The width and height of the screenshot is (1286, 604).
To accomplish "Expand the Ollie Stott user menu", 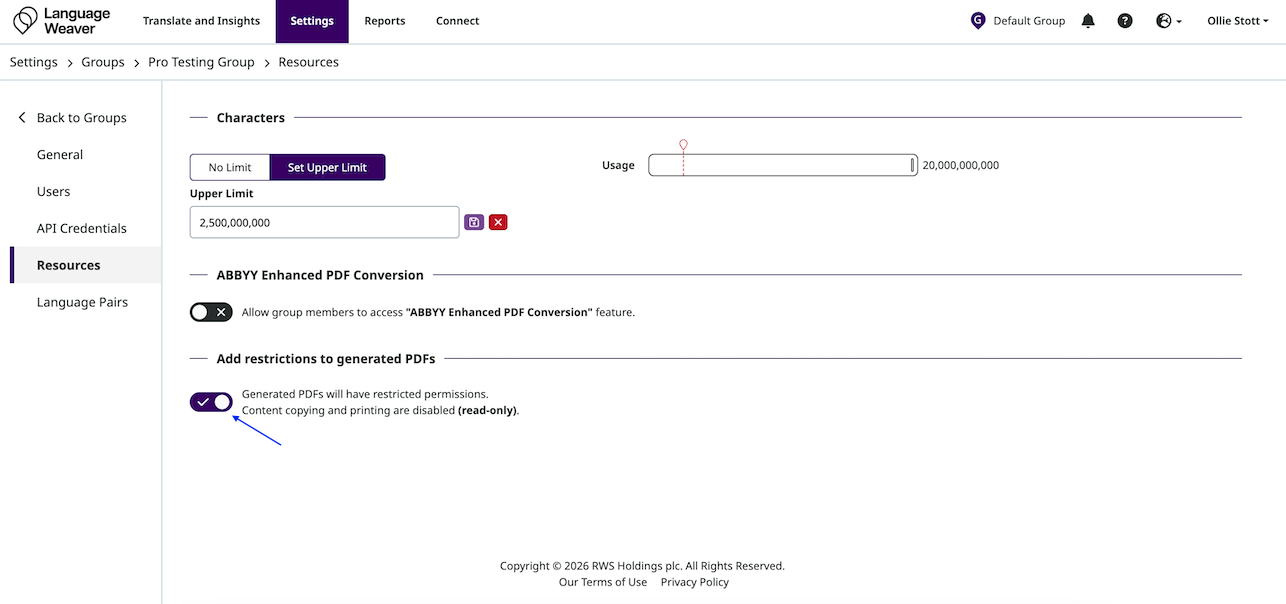I will (1237, 21).
